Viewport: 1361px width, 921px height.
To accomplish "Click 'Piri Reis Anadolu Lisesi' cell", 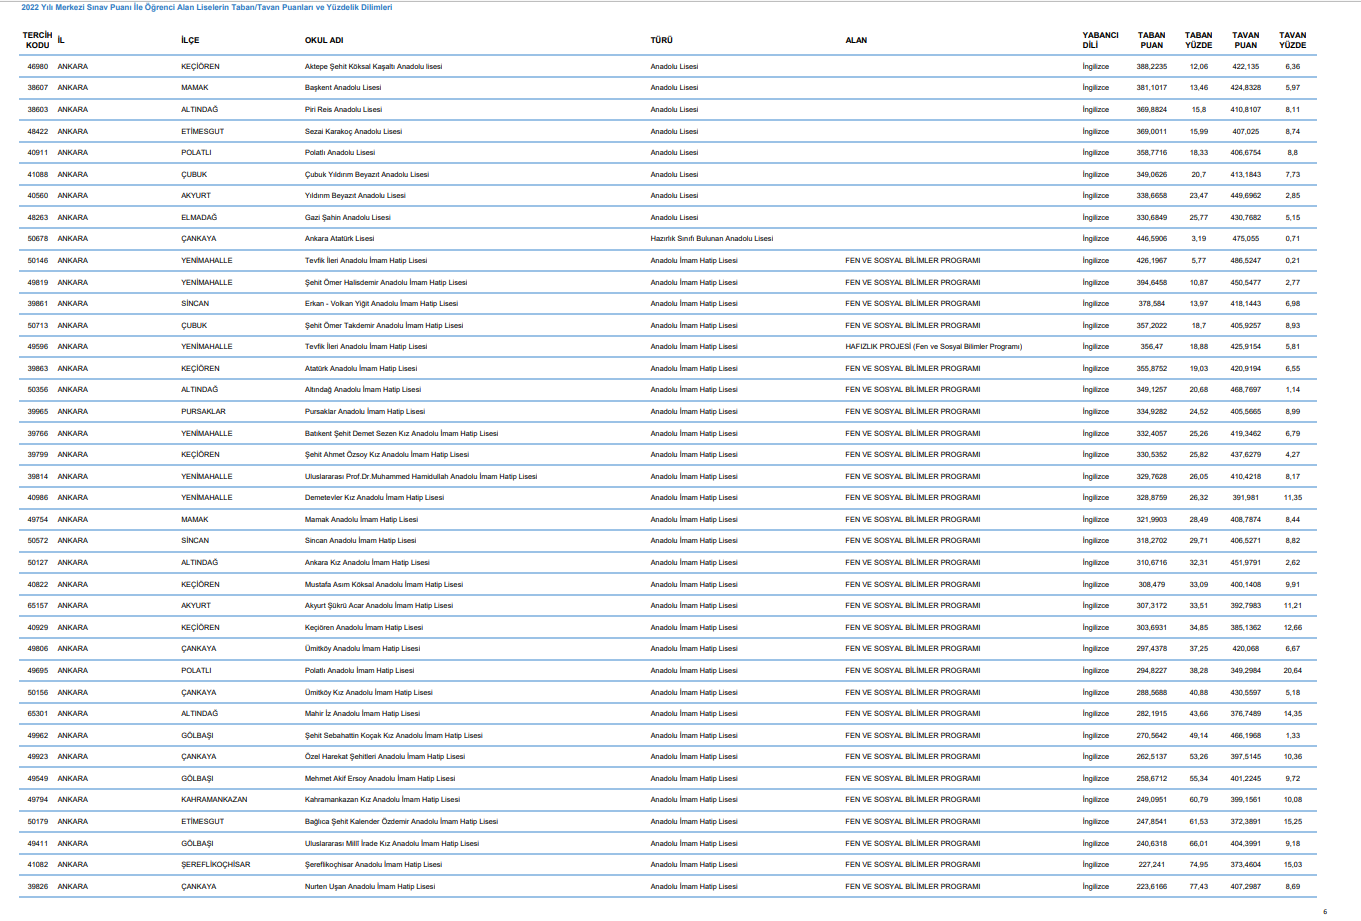I will tap(343, 110).
